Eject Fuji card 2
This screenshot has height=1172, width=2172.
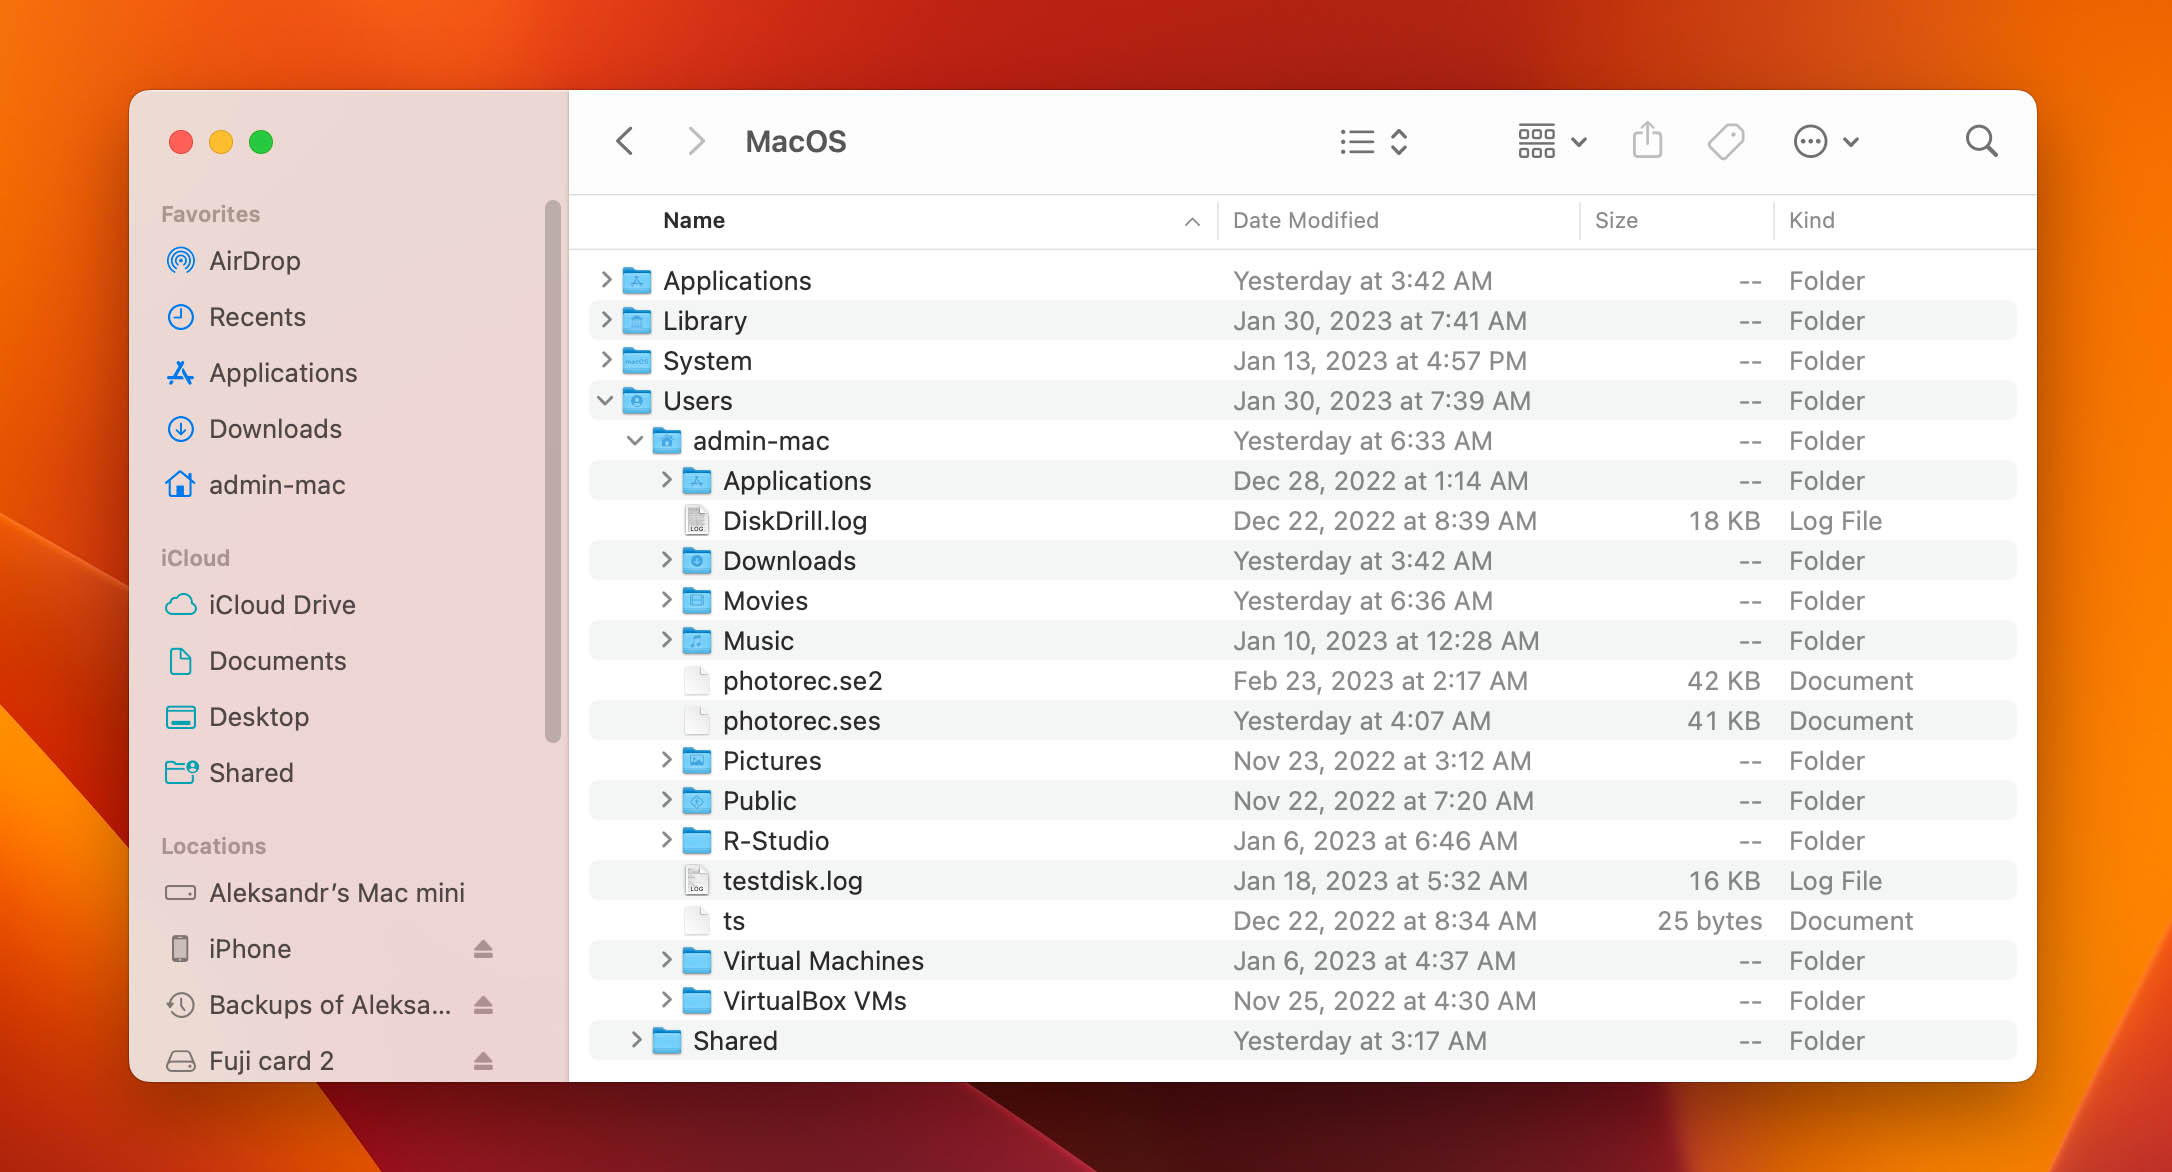click(483, 1061)
